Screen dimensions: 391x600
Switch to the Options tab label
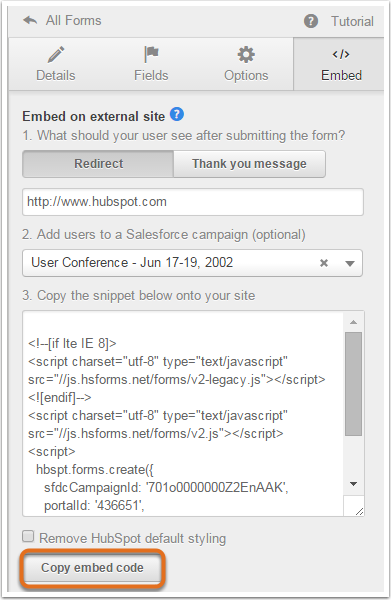[246, 75]
